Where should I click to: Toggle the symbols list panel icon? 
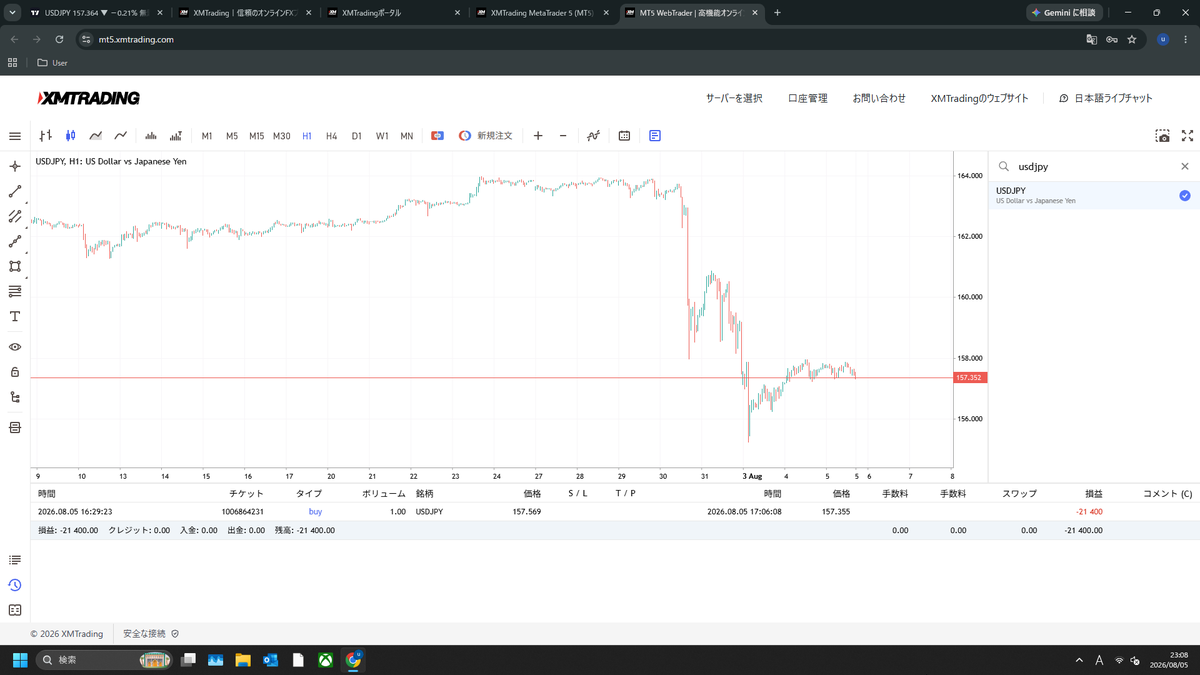(x=655, y=136)
